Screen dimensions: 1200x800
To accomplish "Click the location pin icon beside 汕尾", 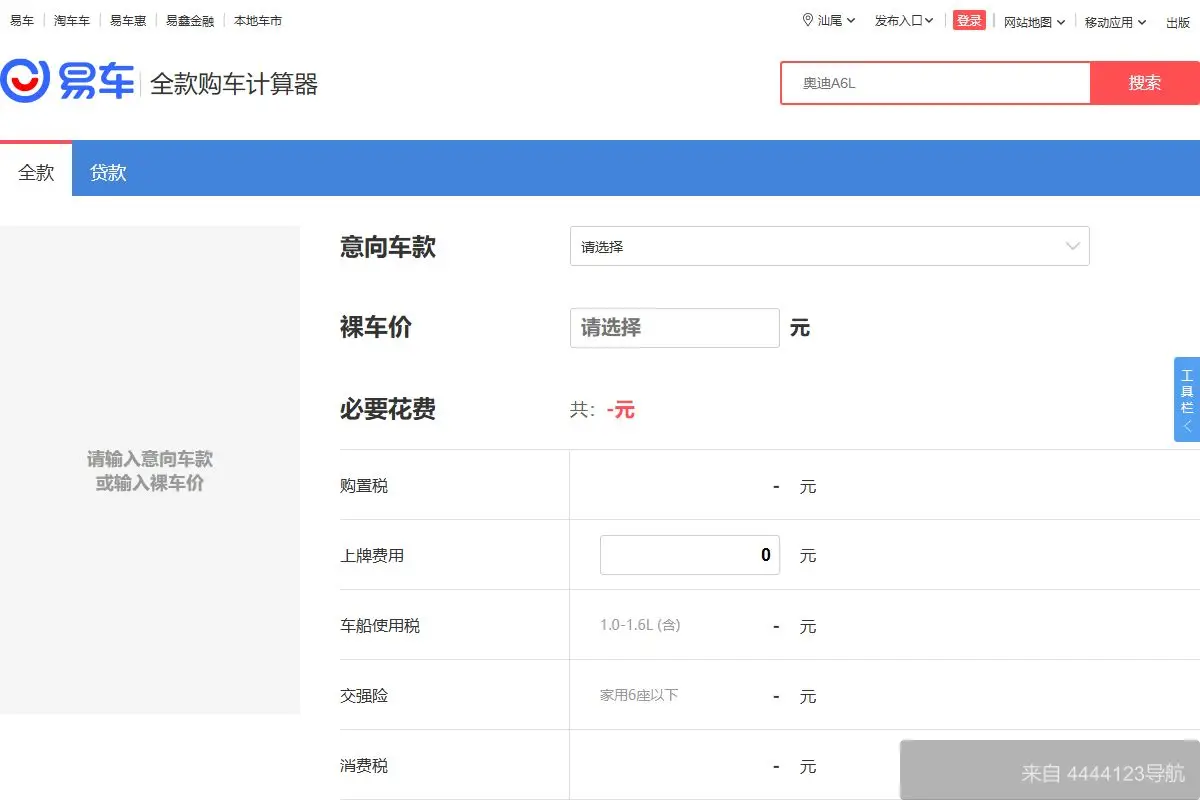I will click(808, 20).
